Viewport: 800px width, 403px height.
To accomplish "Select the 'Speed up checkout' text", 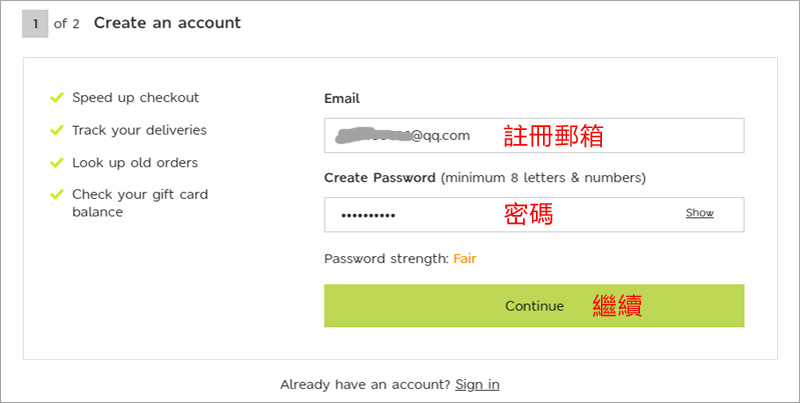I will (x=135, y=98).
